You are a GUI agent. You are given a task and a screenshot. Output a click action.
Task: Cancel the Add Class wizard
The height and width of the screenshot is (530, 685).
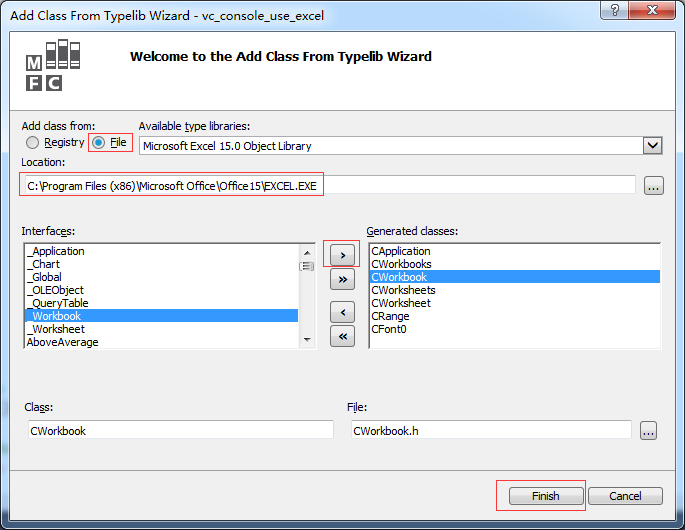[x=625, y=496]
